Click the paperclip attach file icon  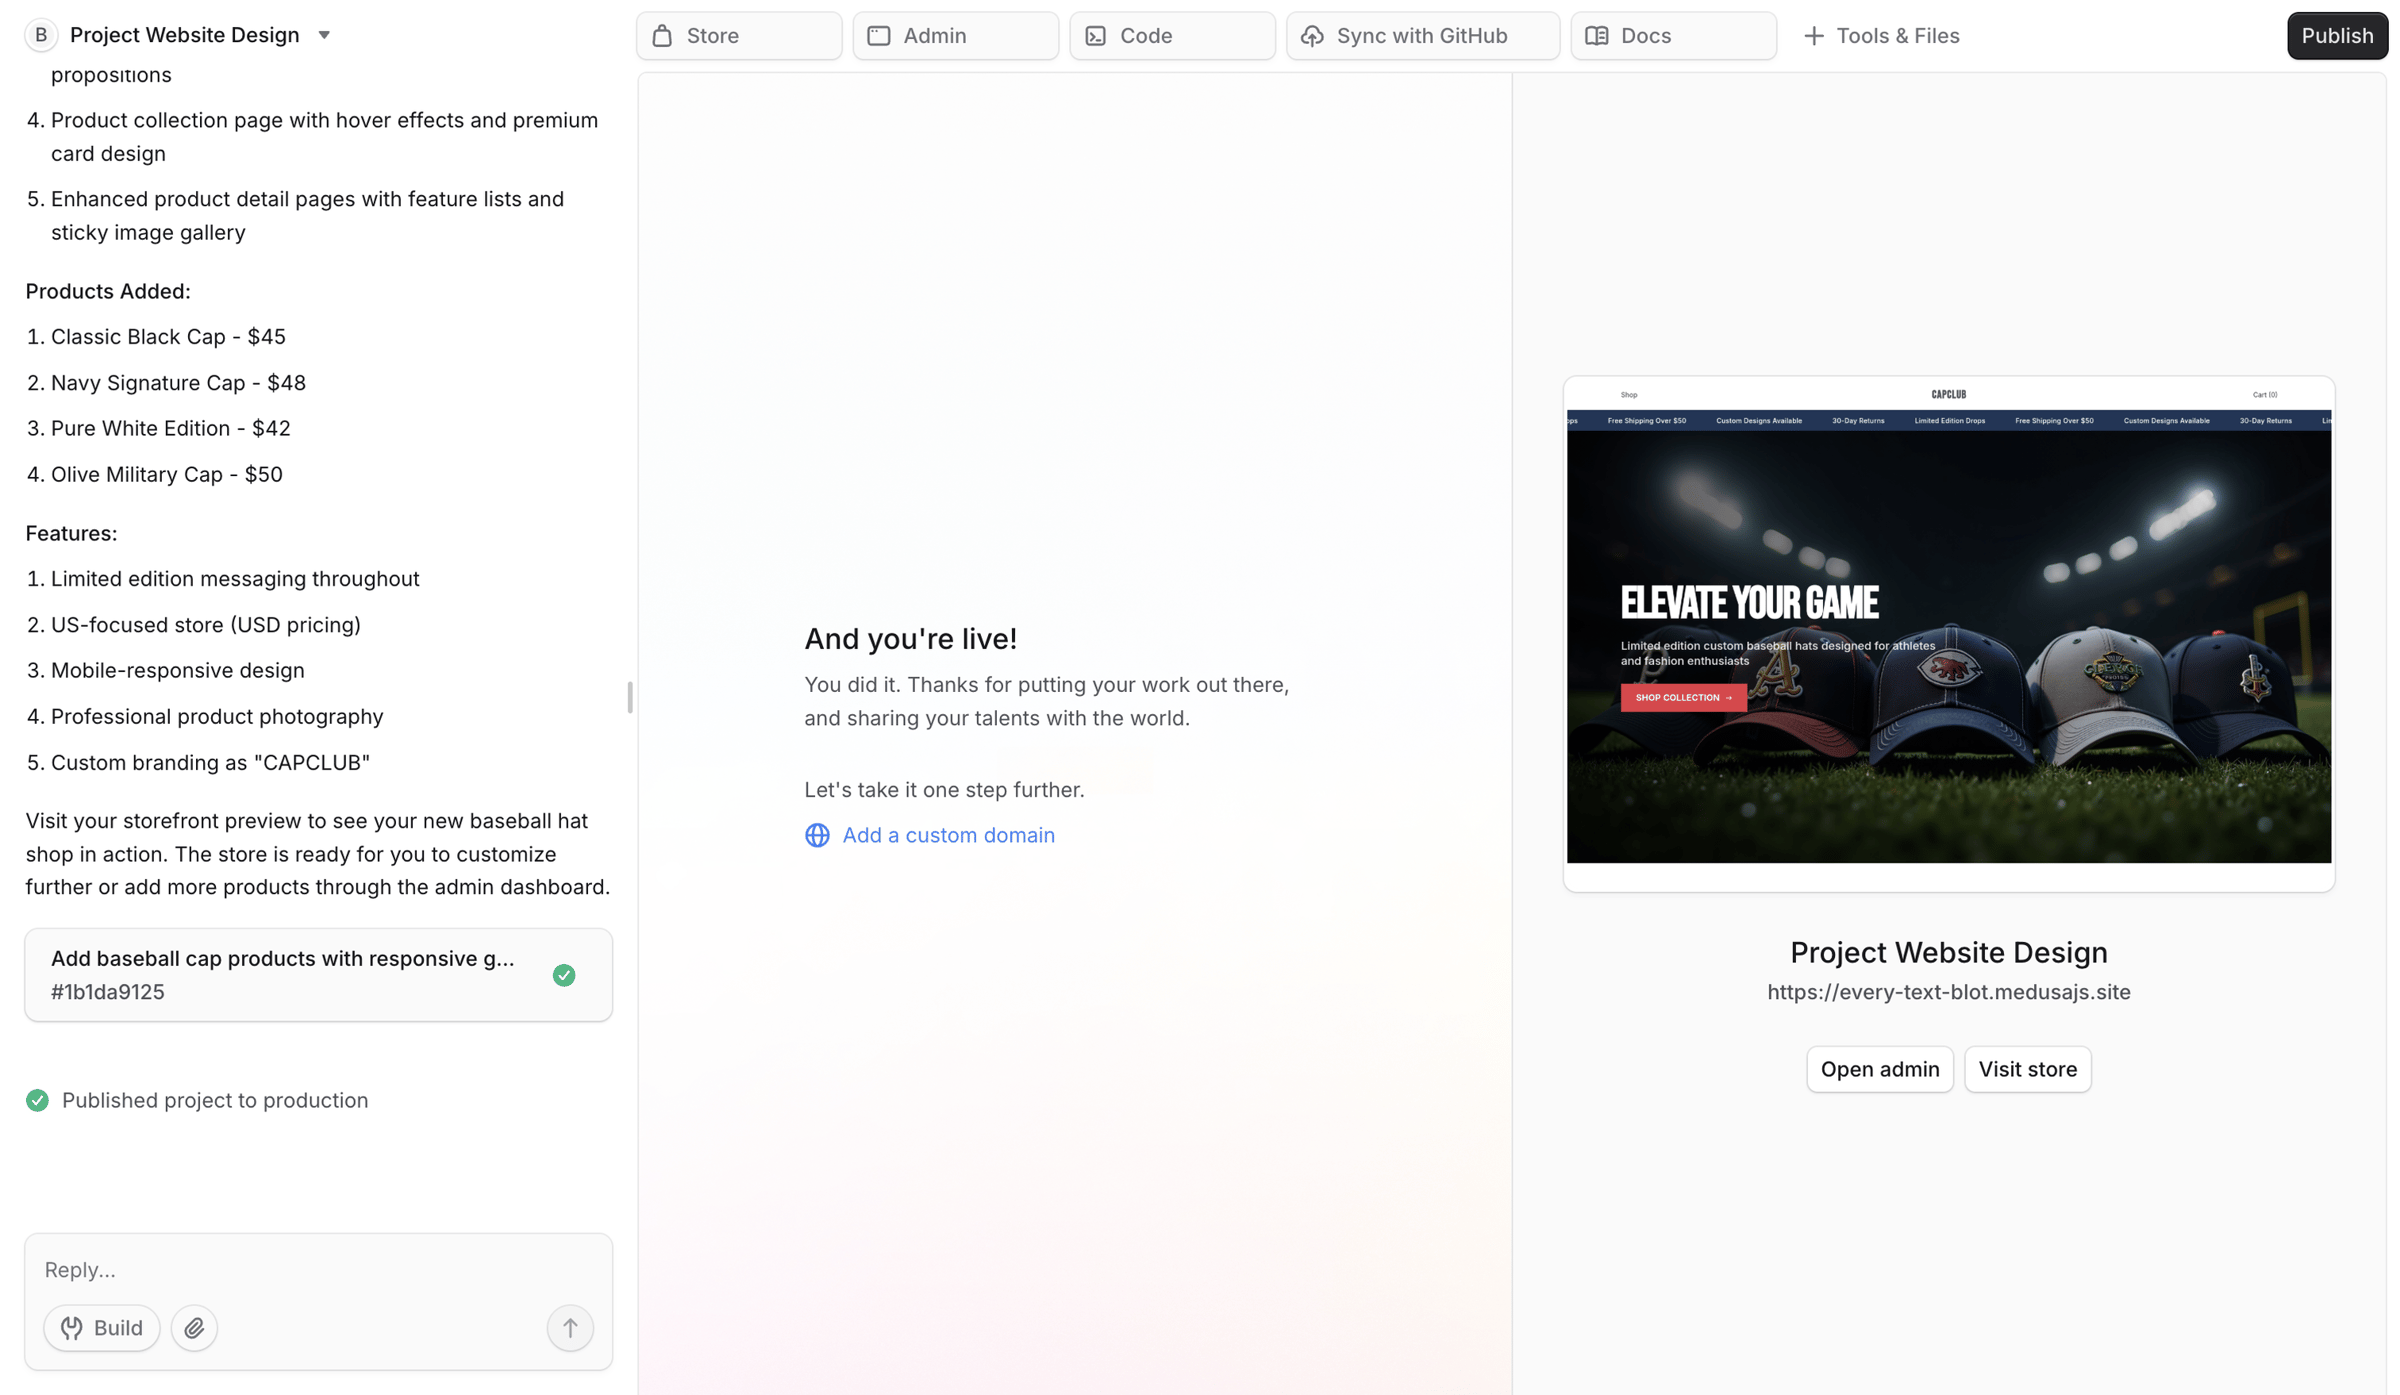(x=194, y=1327)
